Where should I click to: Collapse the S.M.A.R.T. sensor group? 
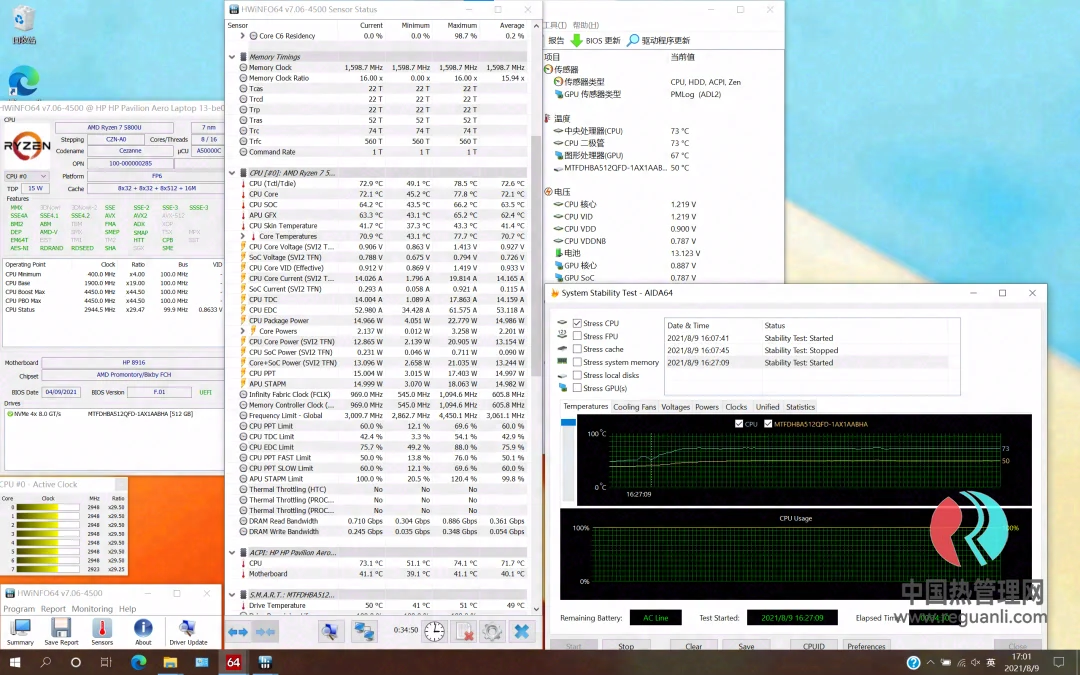pyautogui.click(x=232, y=594)
